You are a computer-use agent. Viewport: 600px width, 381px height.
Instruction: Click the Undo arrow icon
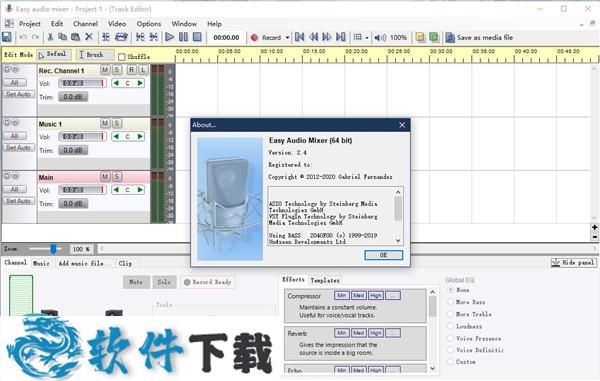pyautogui.click(x=23, y=37)
